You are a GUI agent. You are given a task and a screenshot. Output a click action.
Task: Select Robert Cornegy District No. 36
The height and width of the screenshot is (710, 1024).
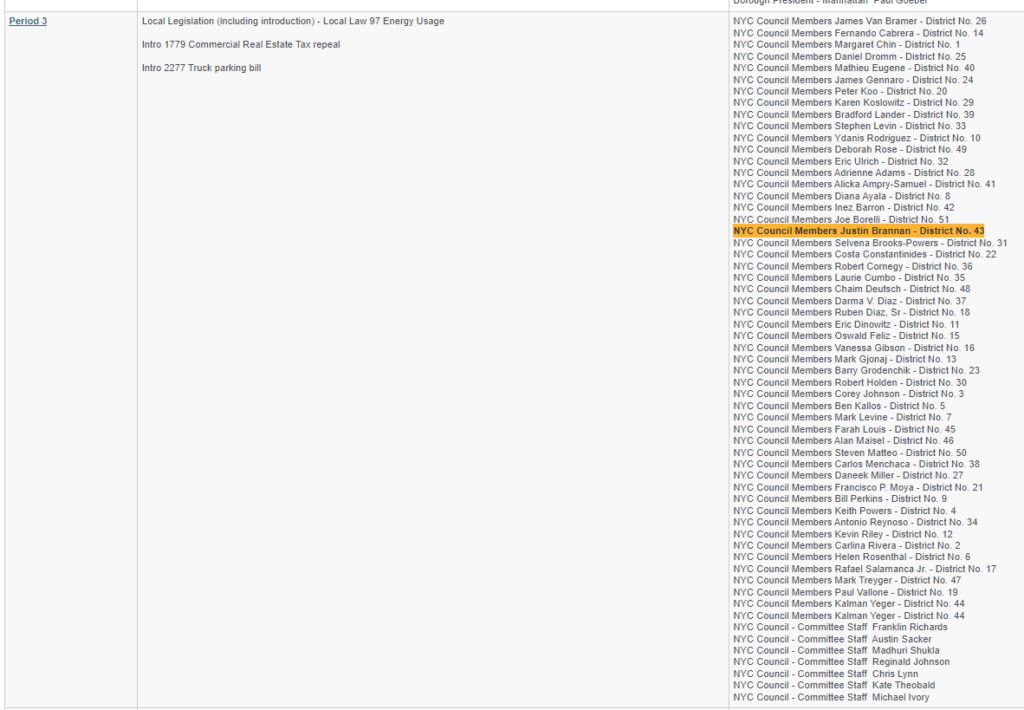[852, 266]
